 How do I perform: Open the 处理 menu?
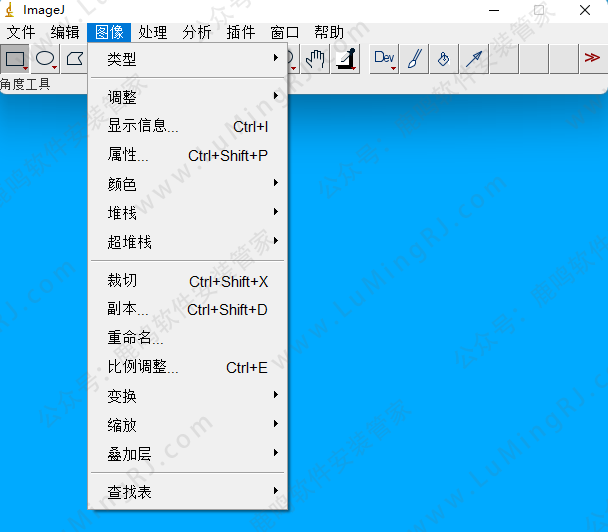(153, 32)
